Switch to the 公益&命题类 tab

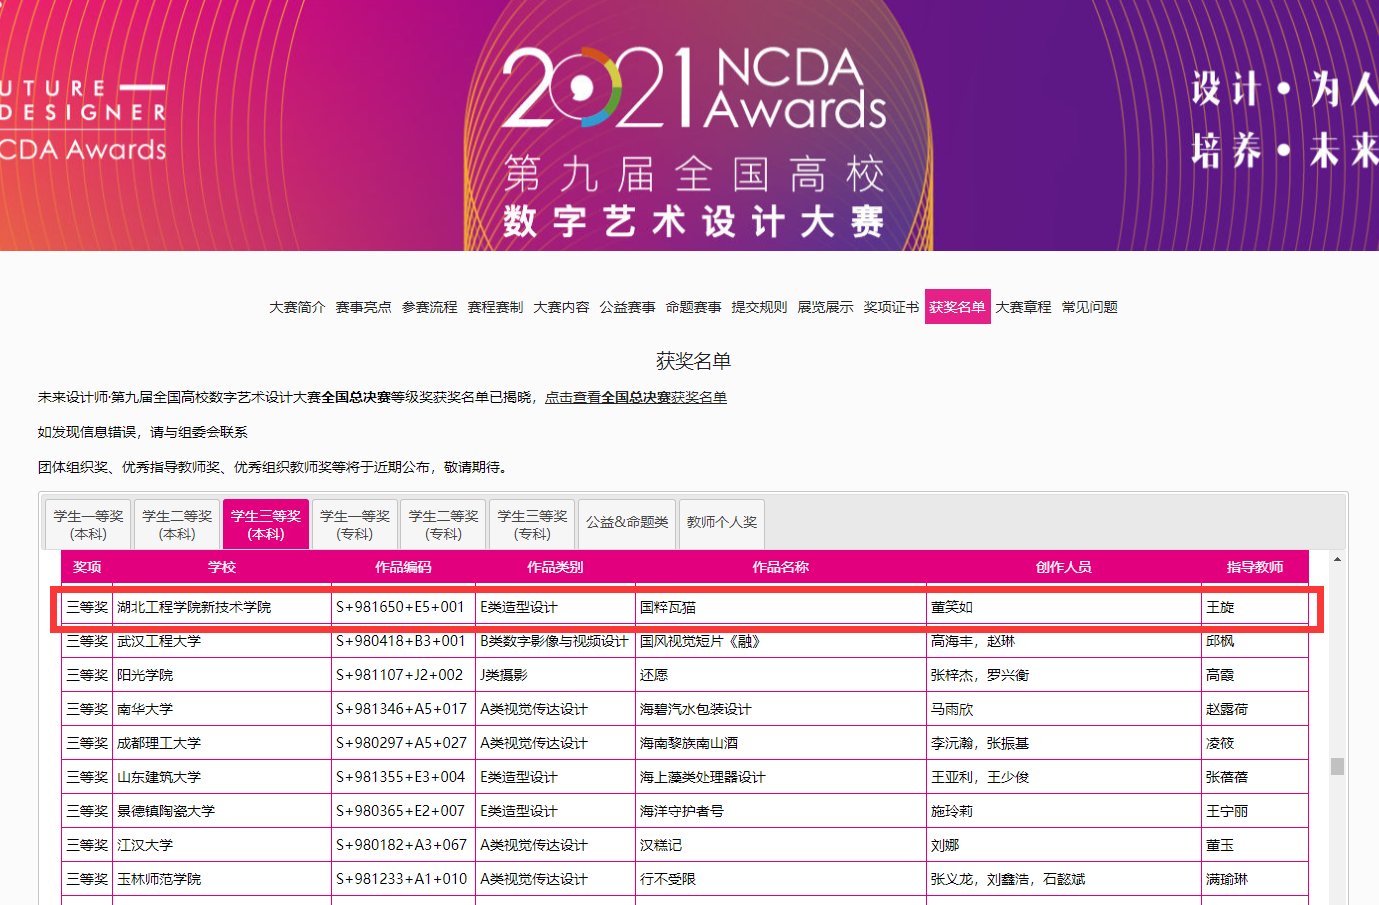pos(627,522)
